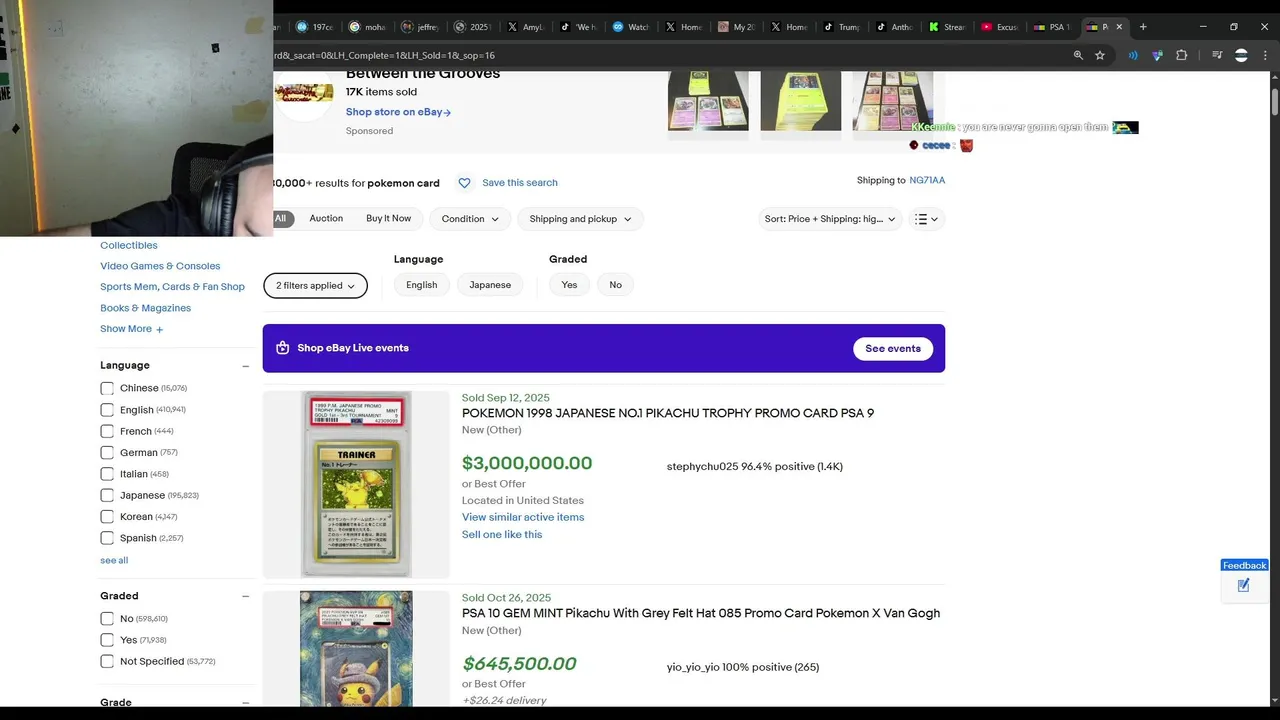The height and width of the screenshot is (720, 1280).
Task: Open Sports Mem, Cards & Fan Shop category
Action: (172, 287)
